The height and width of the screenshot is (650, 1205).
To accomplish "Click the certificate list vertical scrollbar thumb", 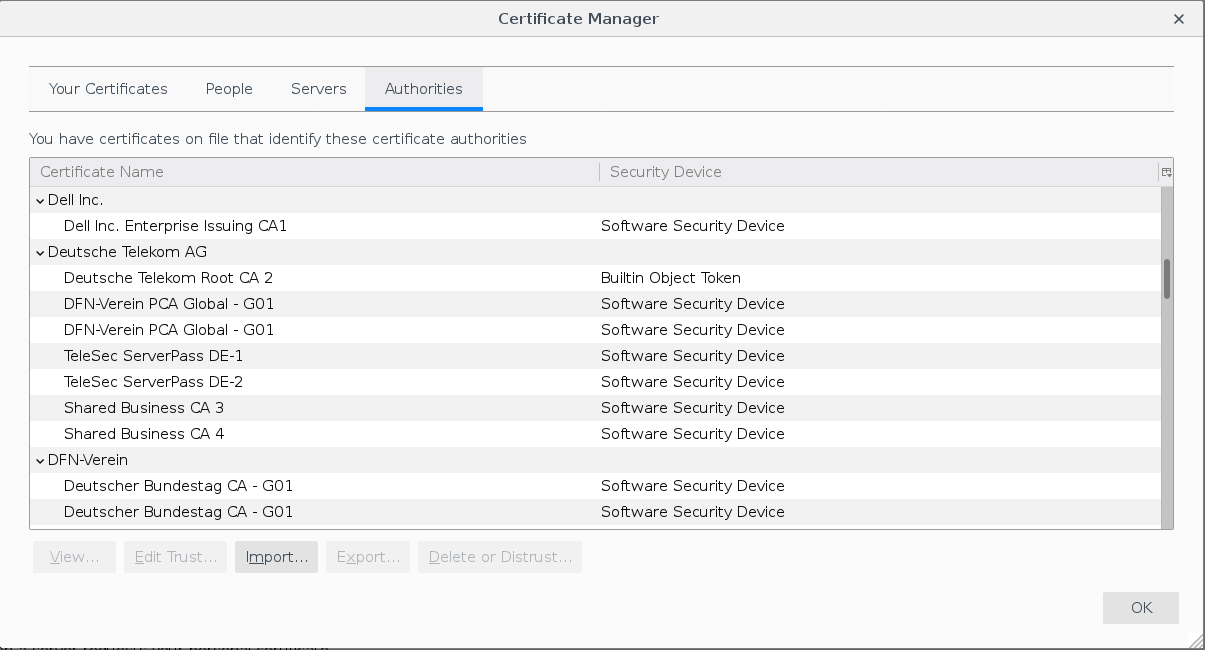I will pyautogui.click(x=1167, y=279).
